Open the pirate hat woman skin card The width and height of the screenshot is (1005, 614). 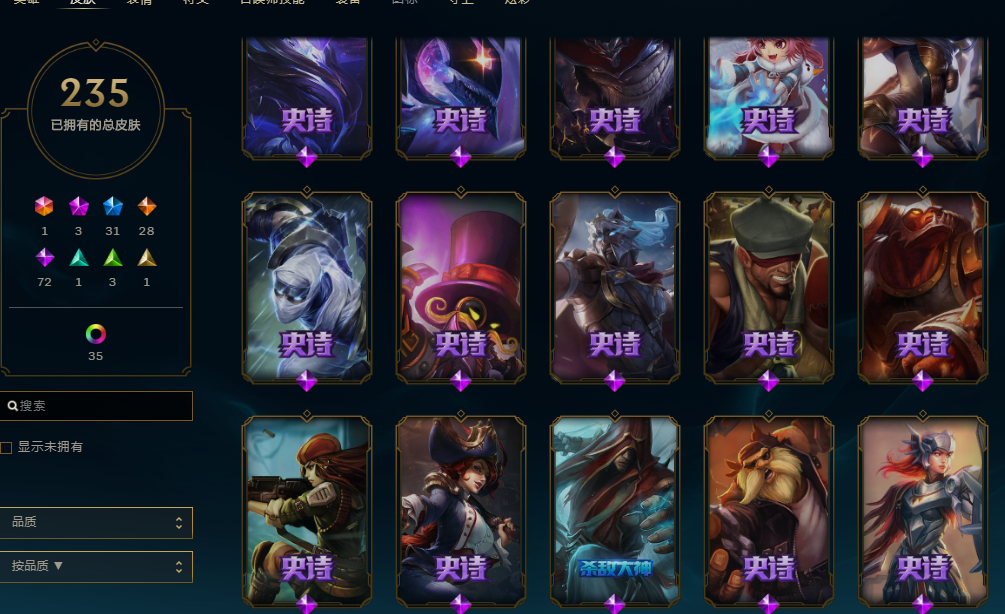click(x=461, y=511)
